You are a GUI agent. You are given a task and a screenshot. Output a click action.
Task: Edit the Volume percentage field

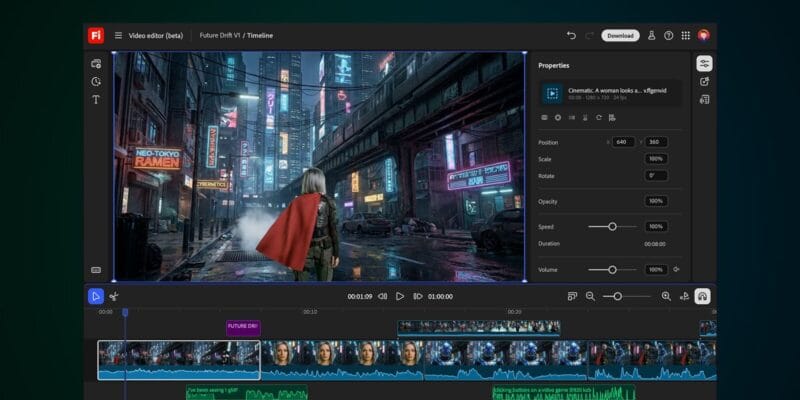click(x=656, y=269)
